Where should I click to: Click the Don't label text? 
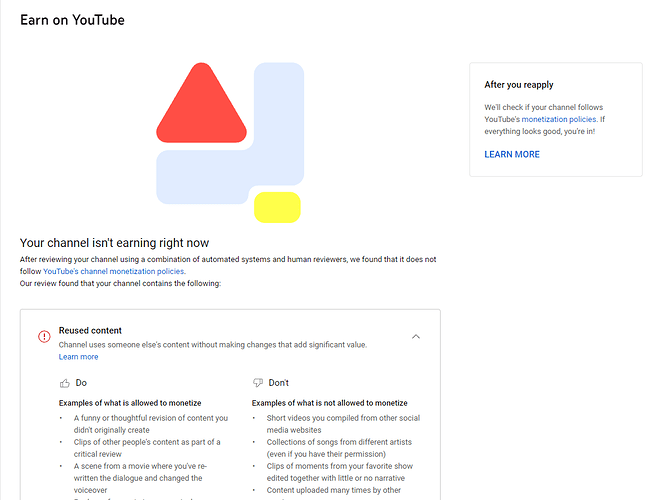click(x=279, y=383)
